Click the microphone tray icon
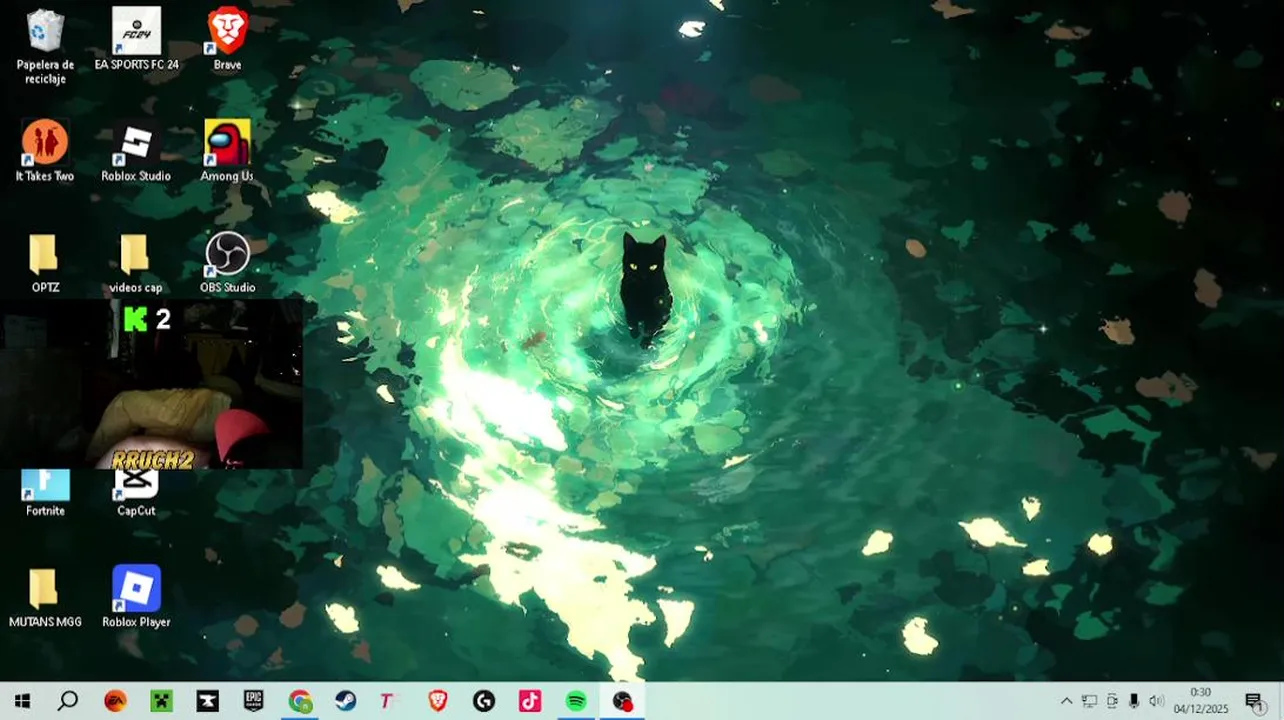1284x720 pixels. click(x=1134, y=701)
